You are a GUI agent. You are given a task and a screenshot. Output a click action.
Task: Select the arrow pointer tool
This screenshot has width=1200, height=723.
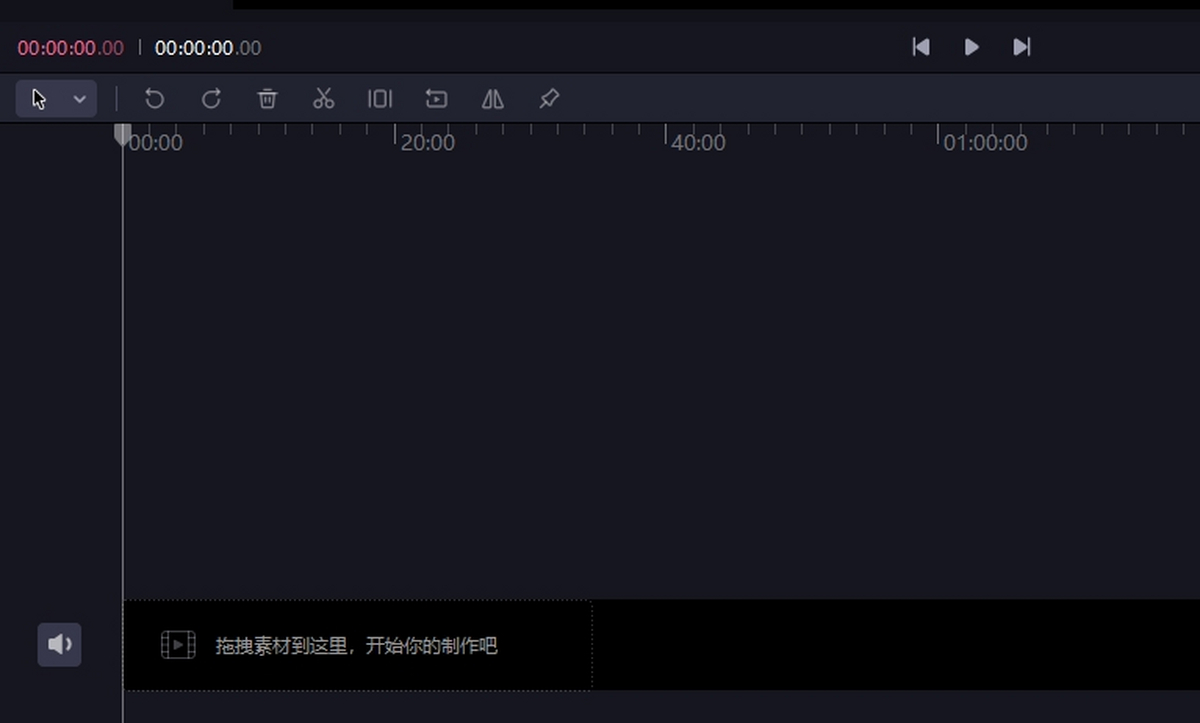click(x=39, y=99)
